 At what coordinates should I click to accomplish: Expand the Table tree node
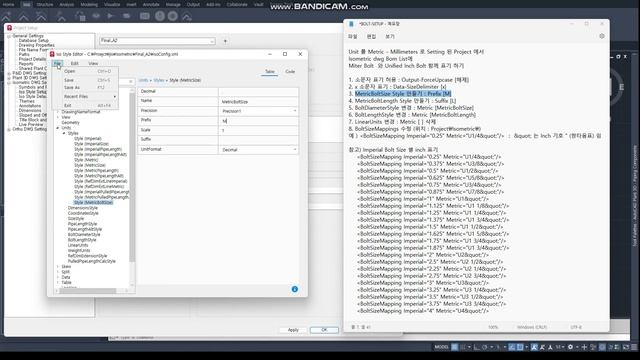tap(58, 282)
